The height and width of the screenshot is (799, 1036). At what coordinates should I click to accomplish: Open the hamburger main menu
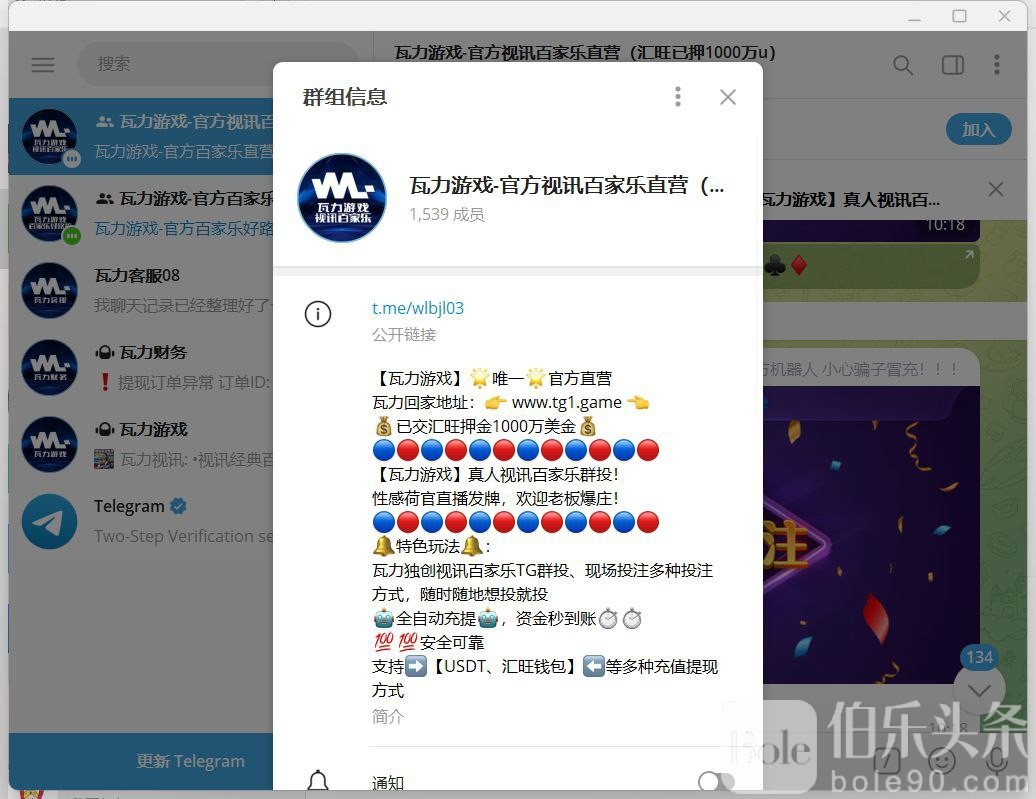[x=42, y=65]
